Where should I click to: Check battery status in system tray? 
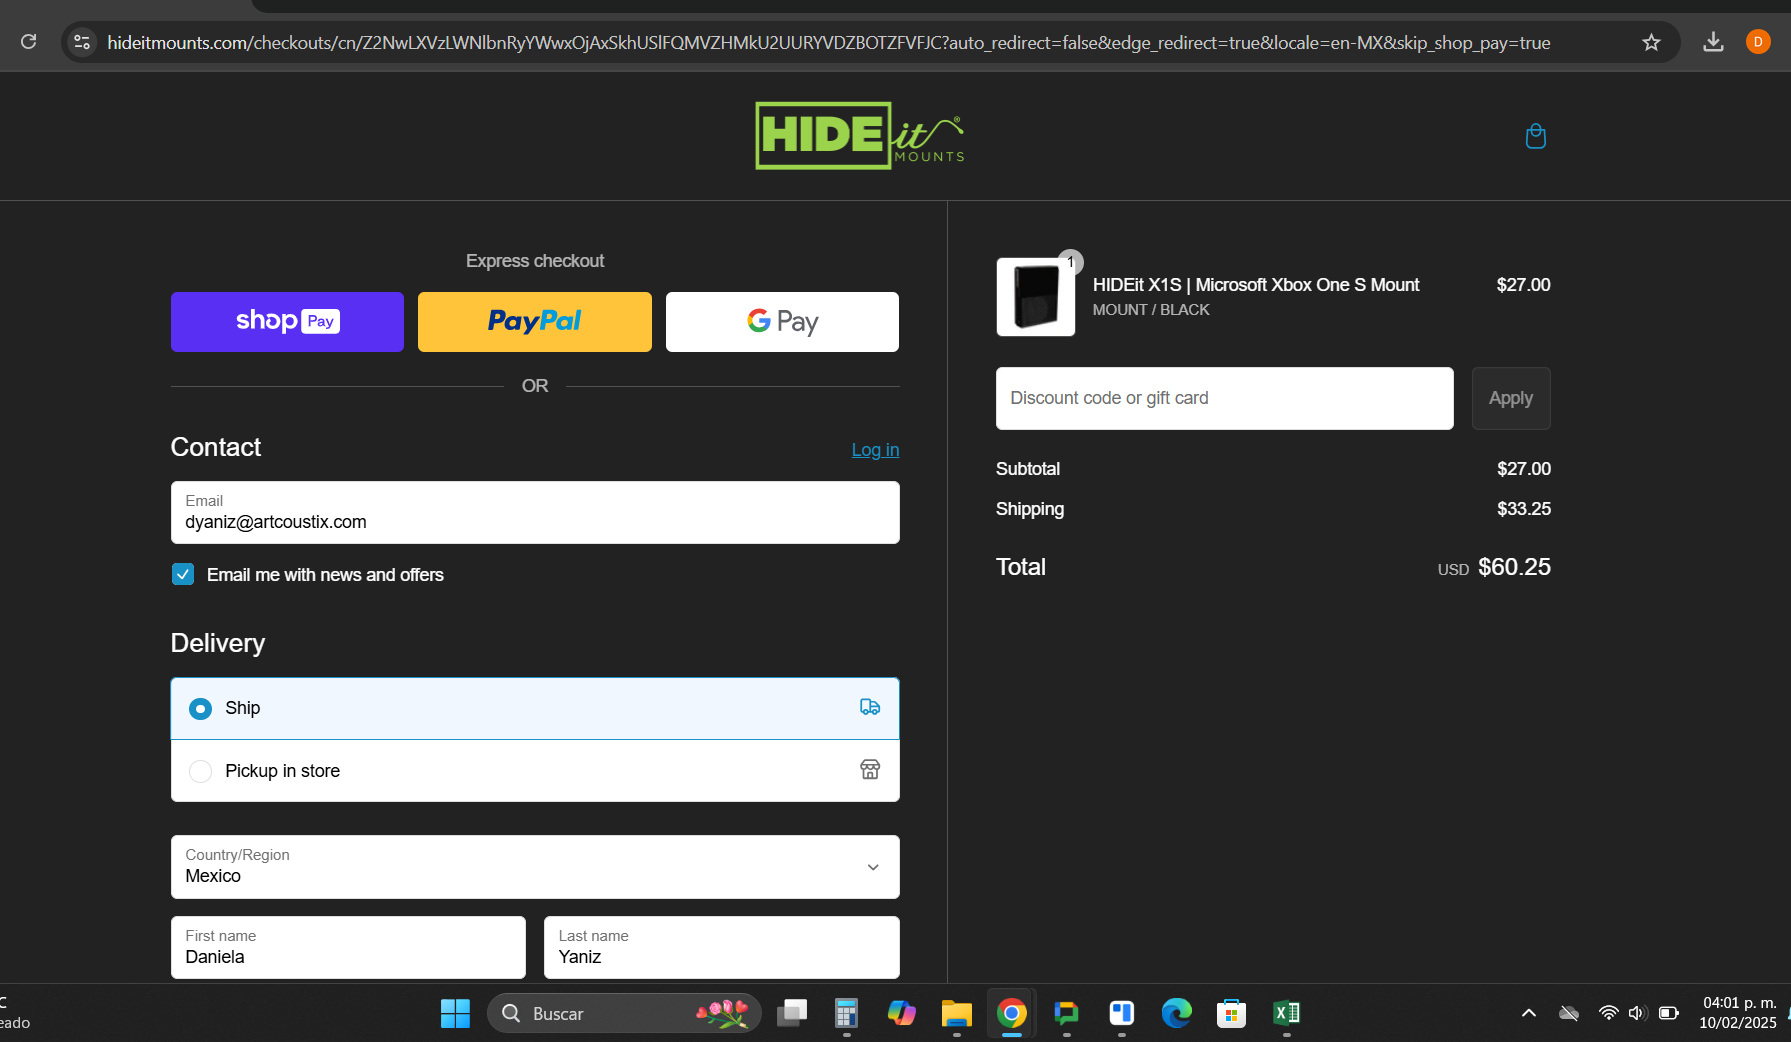pos(1668,1013)
